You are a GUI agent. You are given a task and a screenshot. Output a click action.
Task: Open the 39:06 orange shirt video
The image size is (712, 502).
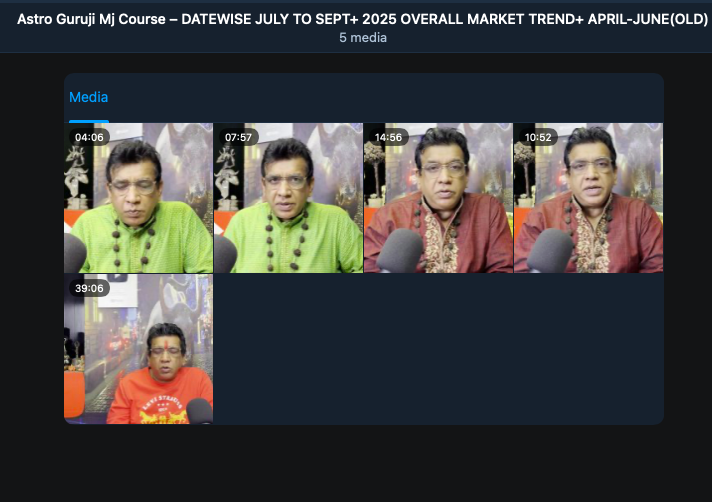[x=138, y=349]
